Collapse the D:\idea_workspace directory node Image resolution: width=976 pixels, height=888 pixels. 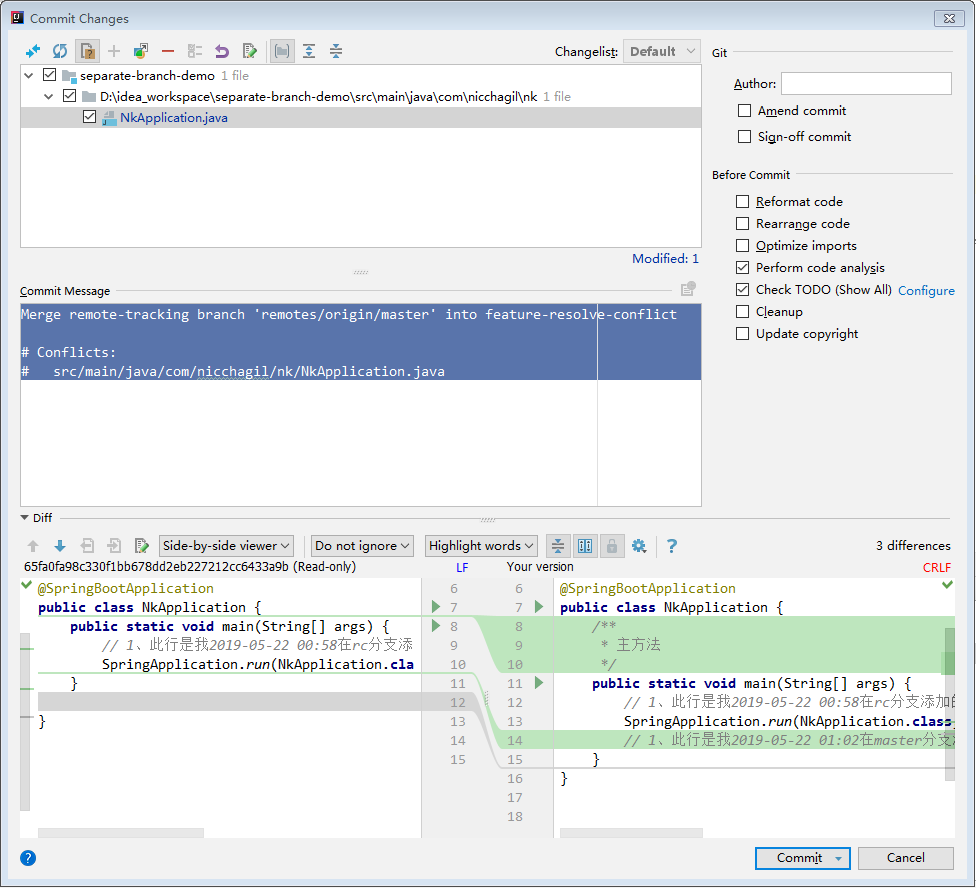point(49,96)
